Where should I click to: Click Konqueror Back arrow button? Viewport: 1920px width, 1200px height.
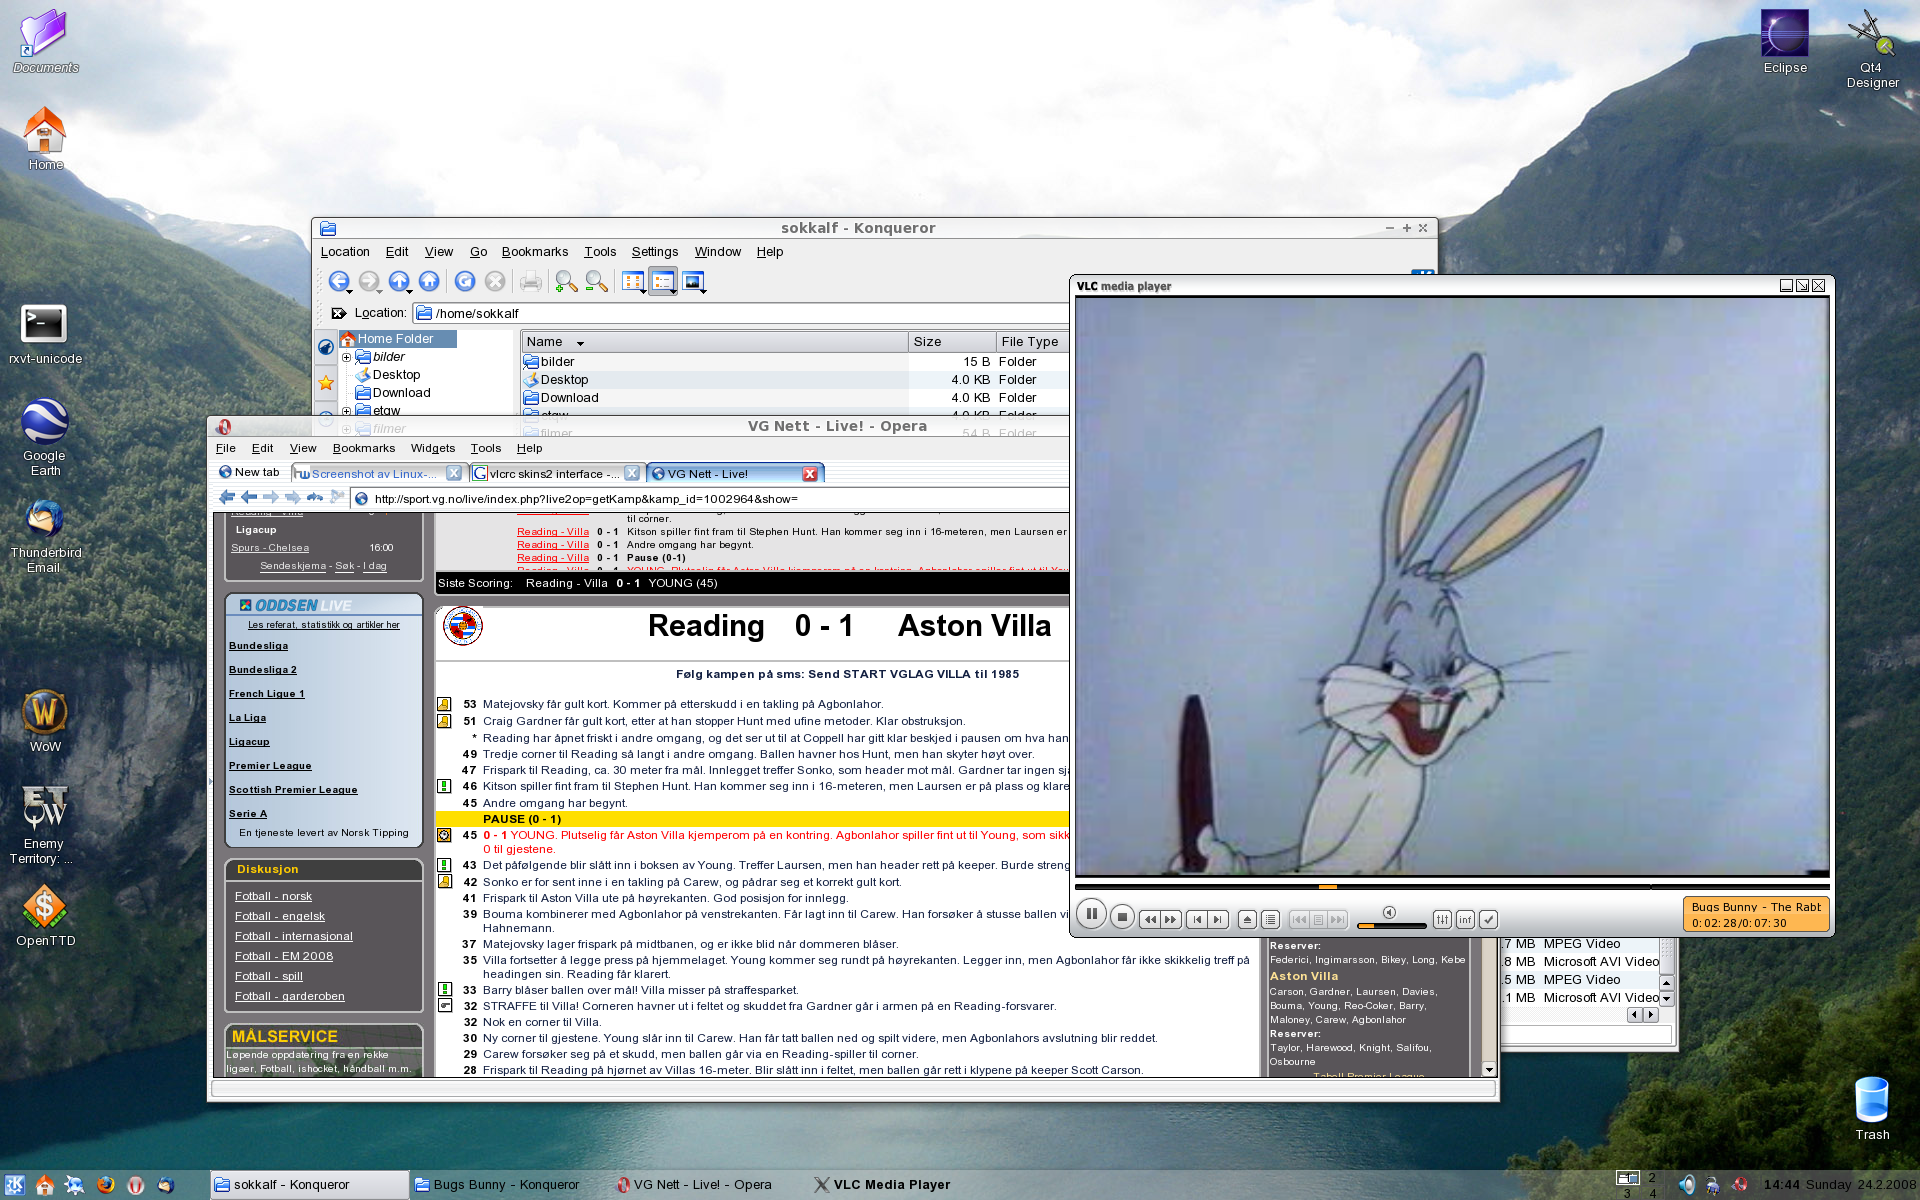pyautogui.click(x=338, y=281)
